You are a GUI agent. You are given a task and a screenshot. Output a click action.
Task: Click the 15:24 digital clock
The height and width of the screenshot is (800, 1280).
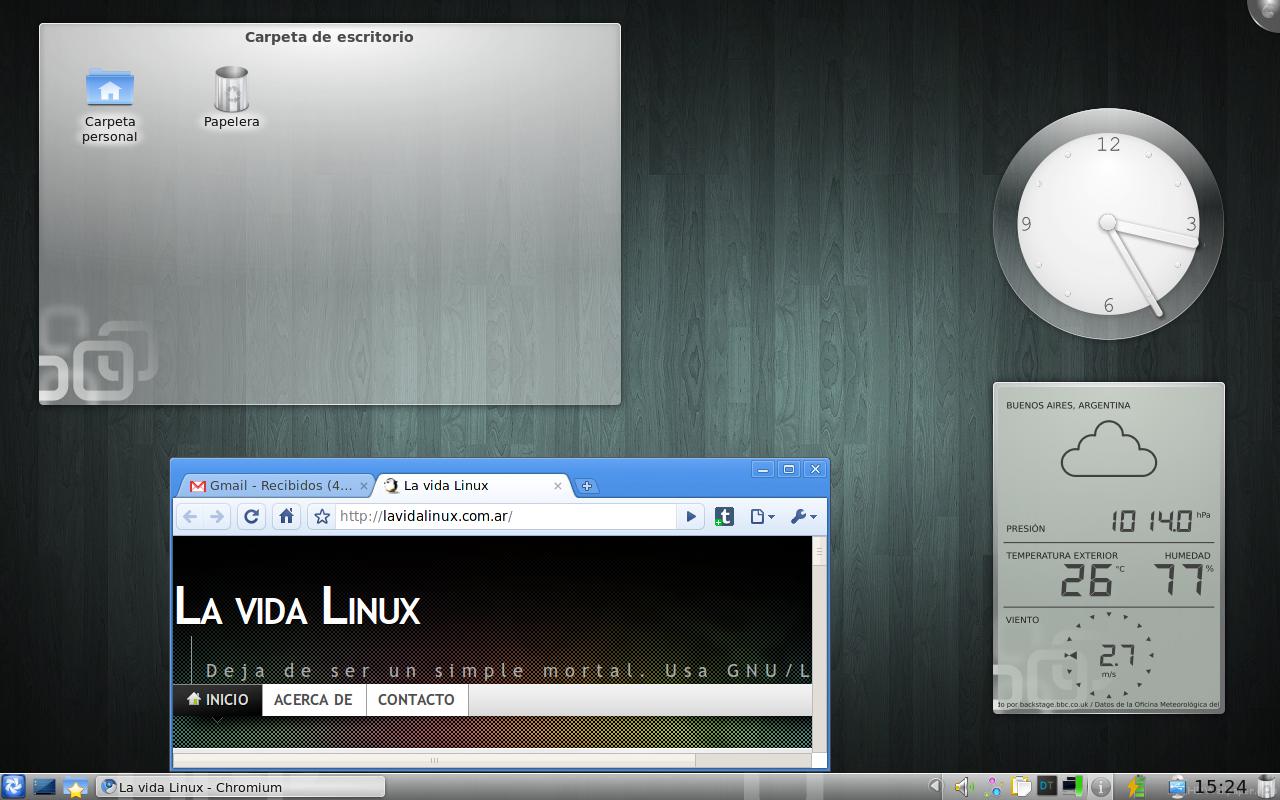coord(1221,787)
